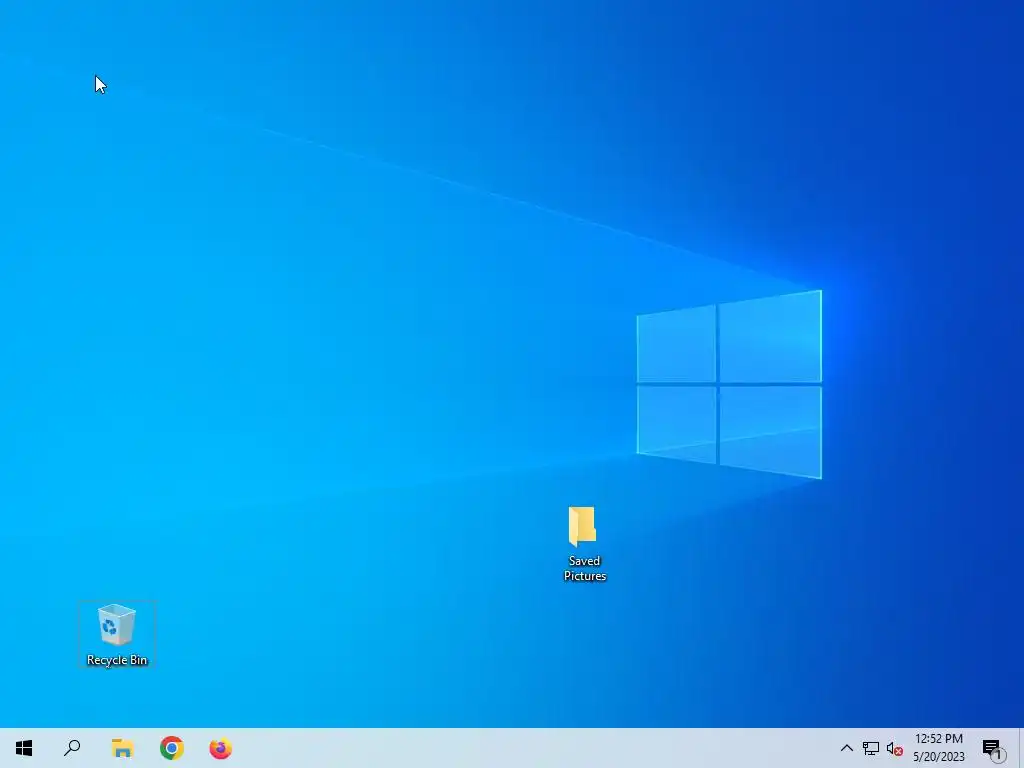Select the Saved Pictures folder icon

(x=584, y=543)
